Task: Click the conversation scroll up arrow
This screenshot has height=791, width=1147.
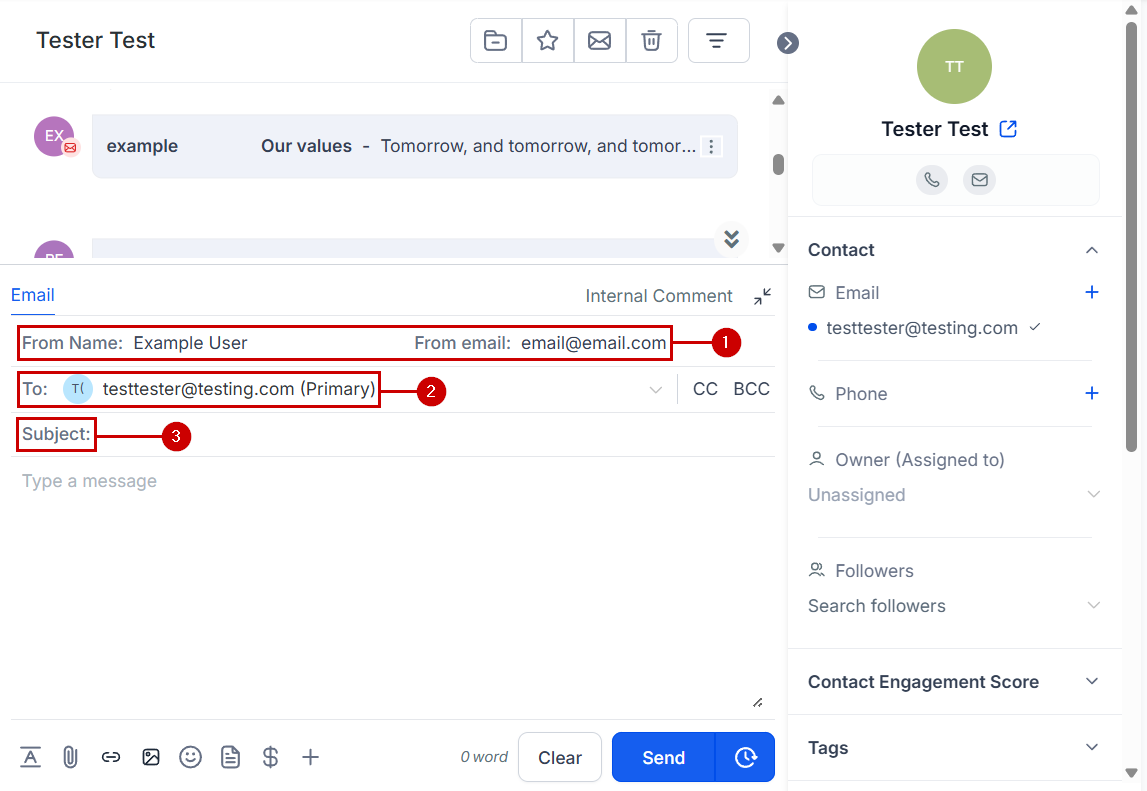Action: [778, 100]
